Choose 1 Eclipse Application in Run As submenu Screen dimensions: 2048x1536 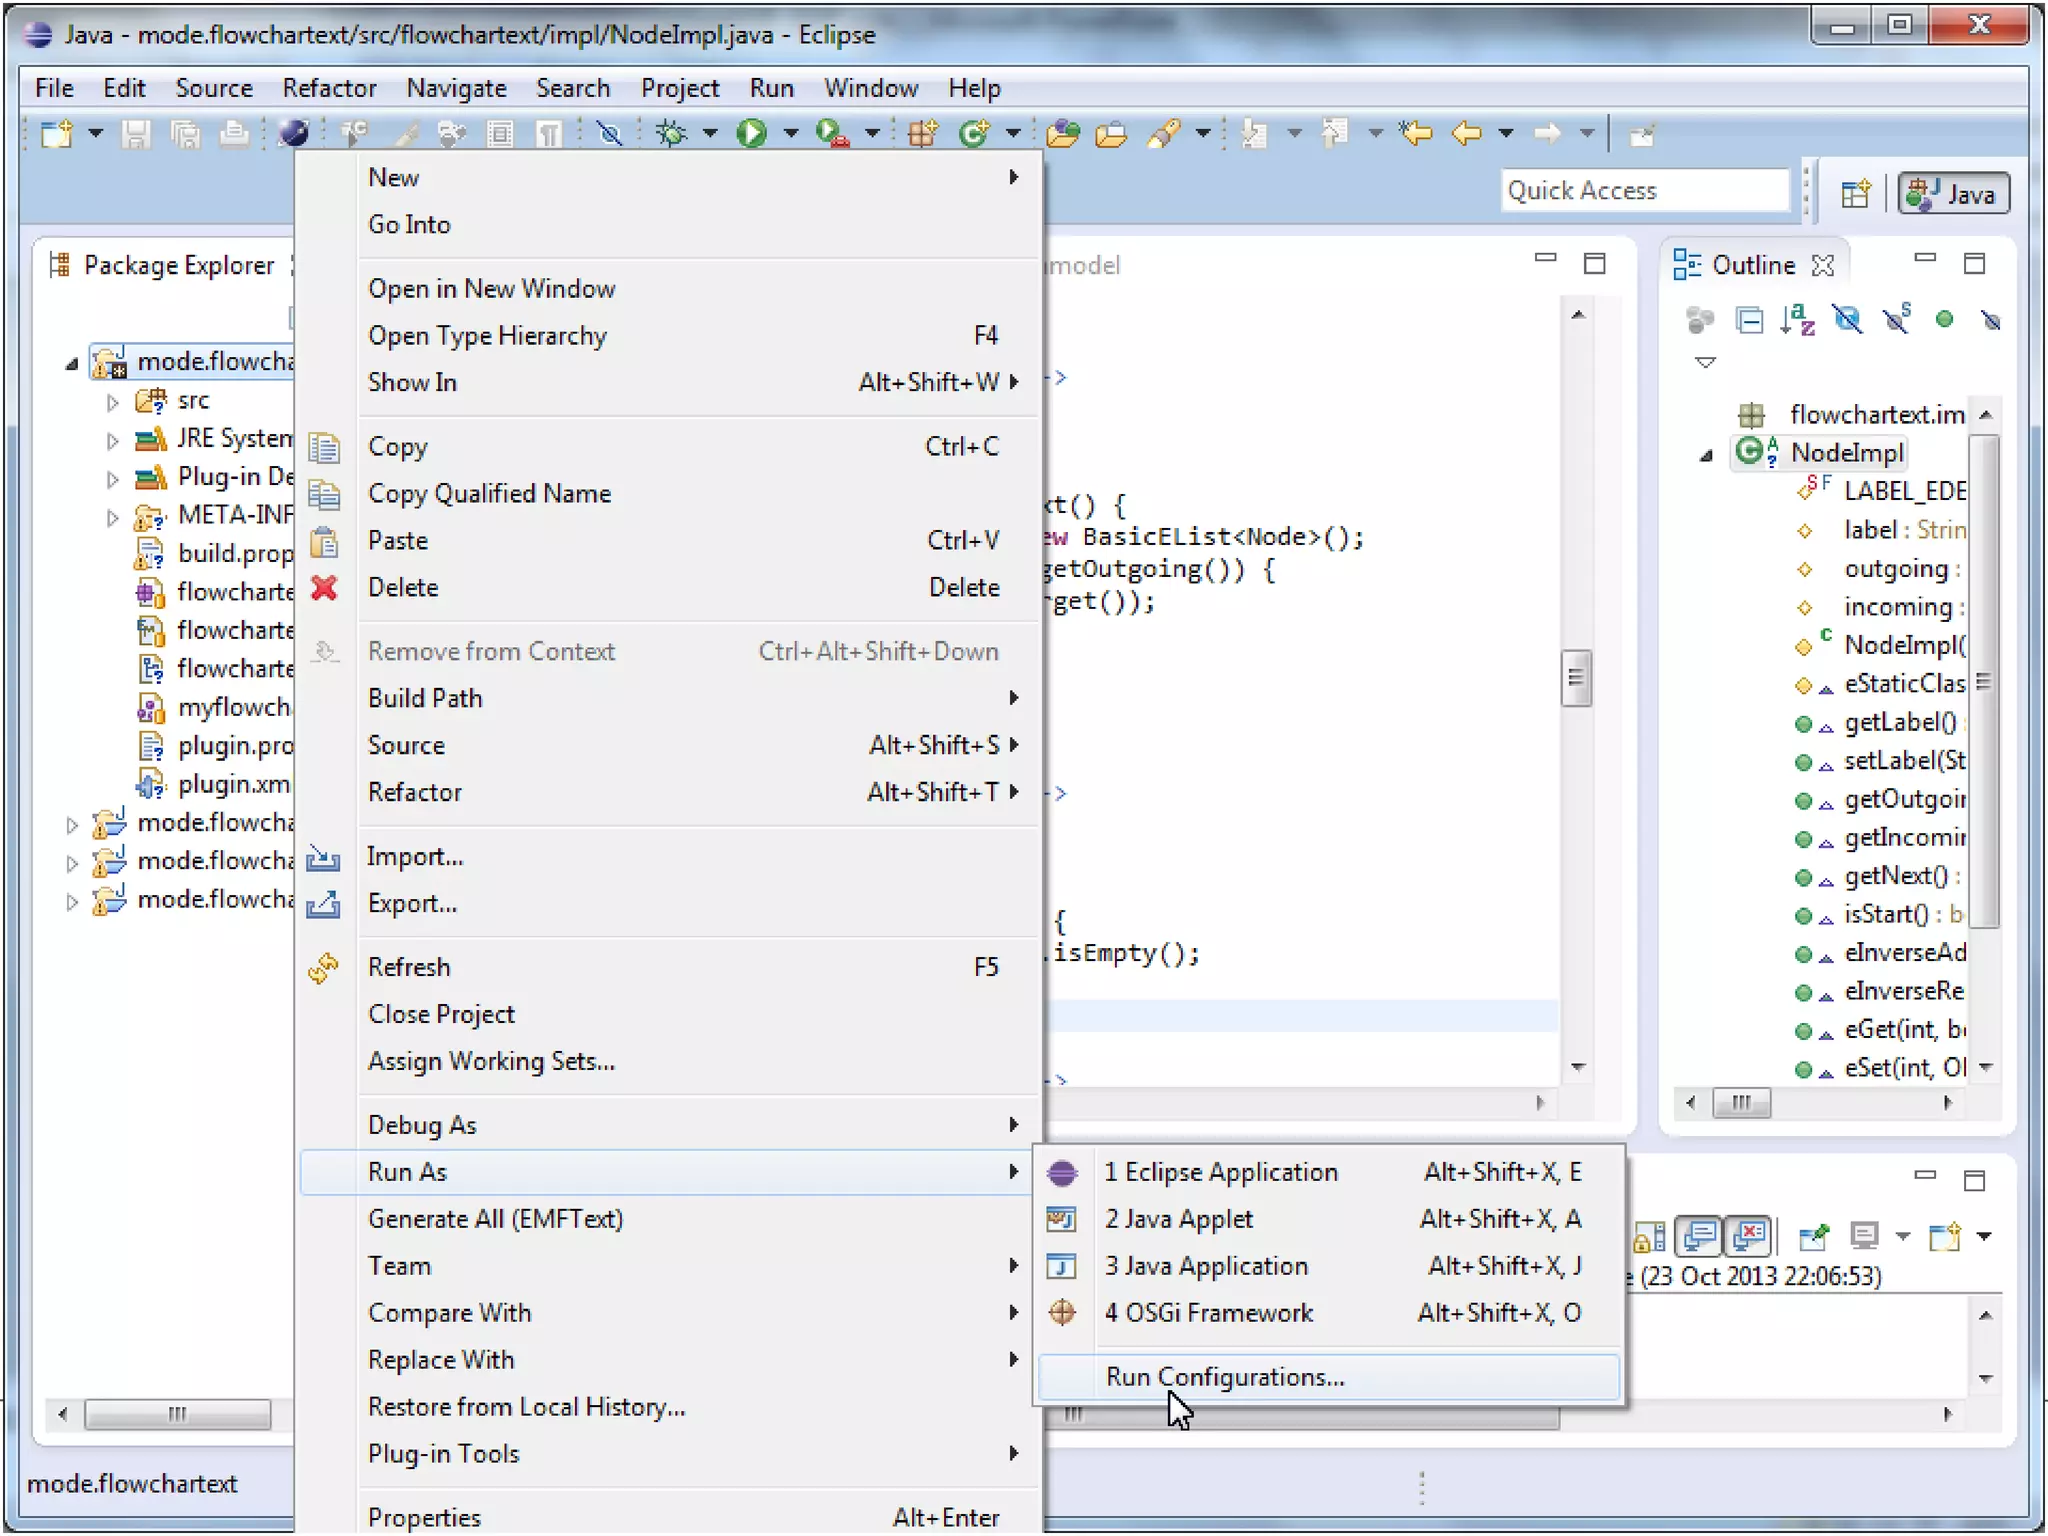1221,1172
